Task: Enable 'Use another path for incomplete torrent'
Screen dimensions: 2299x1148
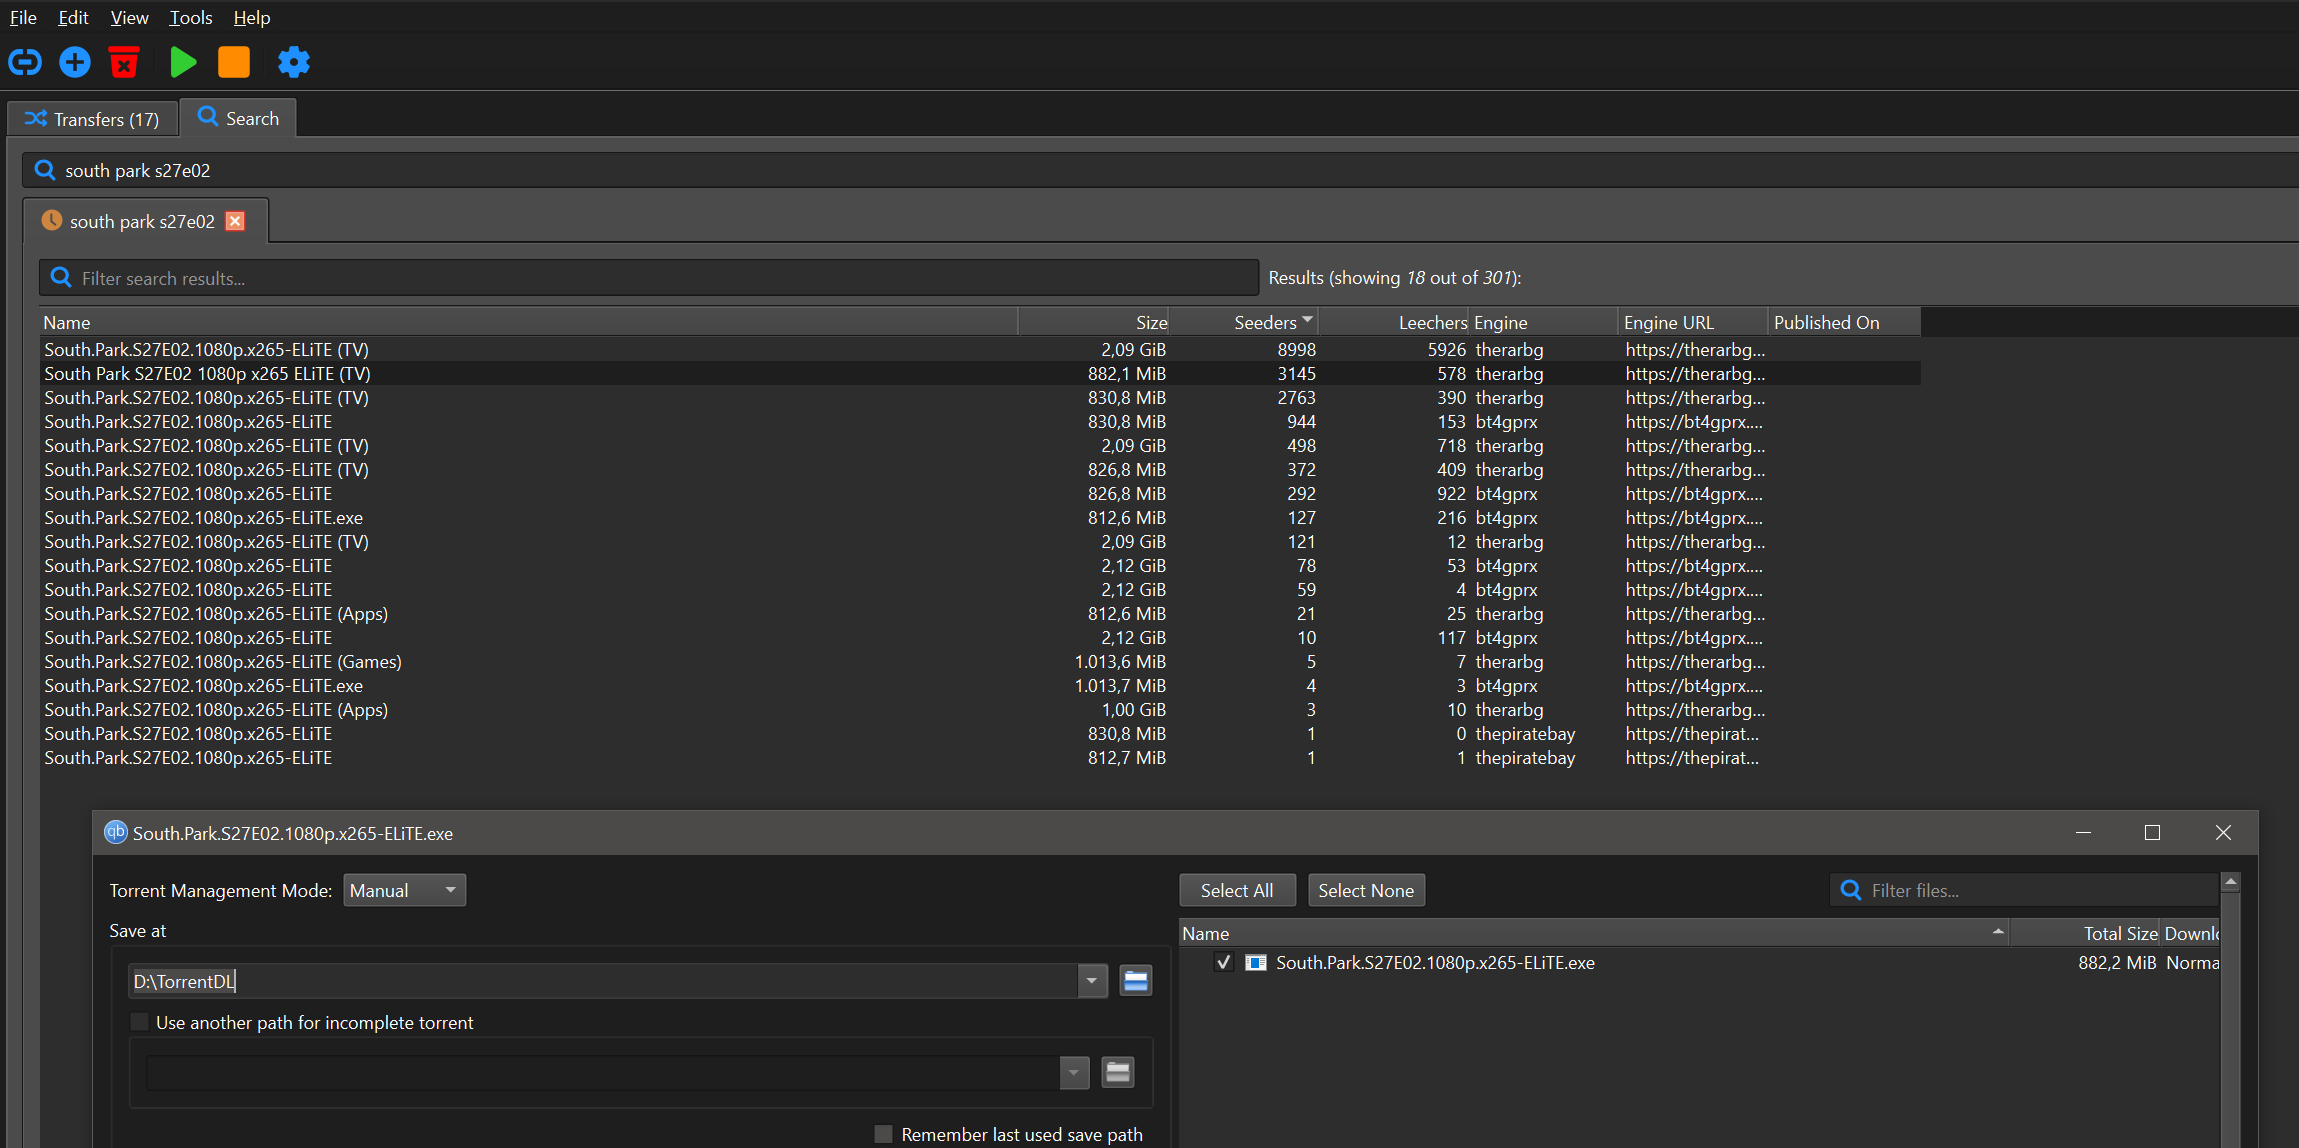Action: (140, 1022)
